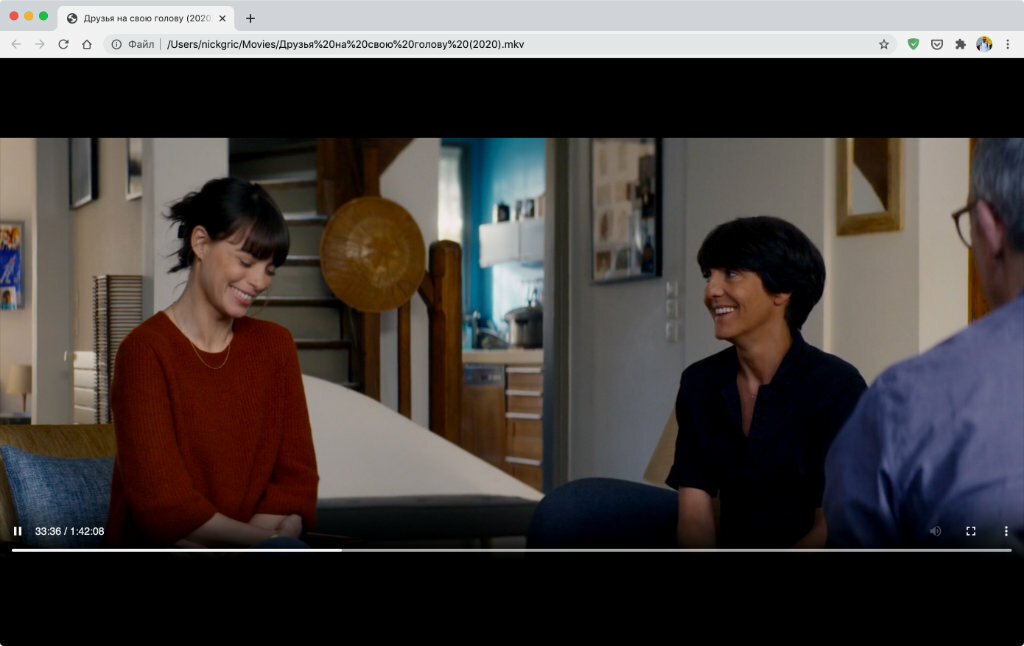Screen dimensions: 1024x646
Task: Open the browser home page
Action: [x=87, y=44]
